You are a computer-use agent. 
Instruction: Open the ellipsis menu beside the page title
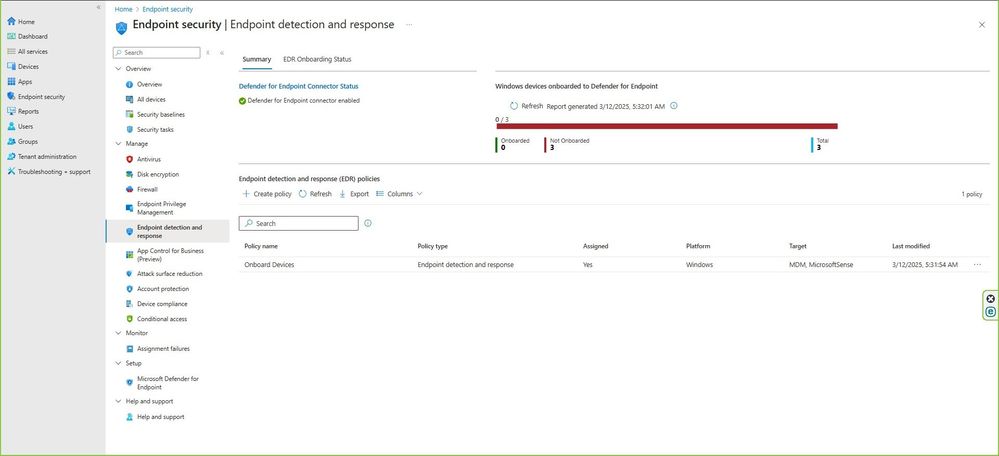(x=409, y=25)
